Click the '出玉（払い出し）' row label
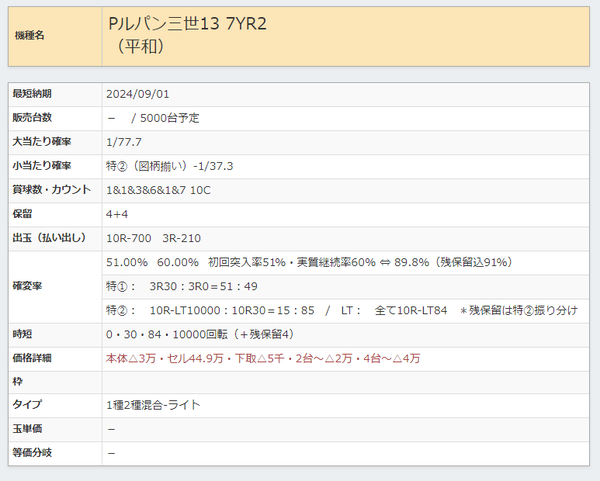Image resolution: width=600 pixels, height=481 pixels. 49,238
